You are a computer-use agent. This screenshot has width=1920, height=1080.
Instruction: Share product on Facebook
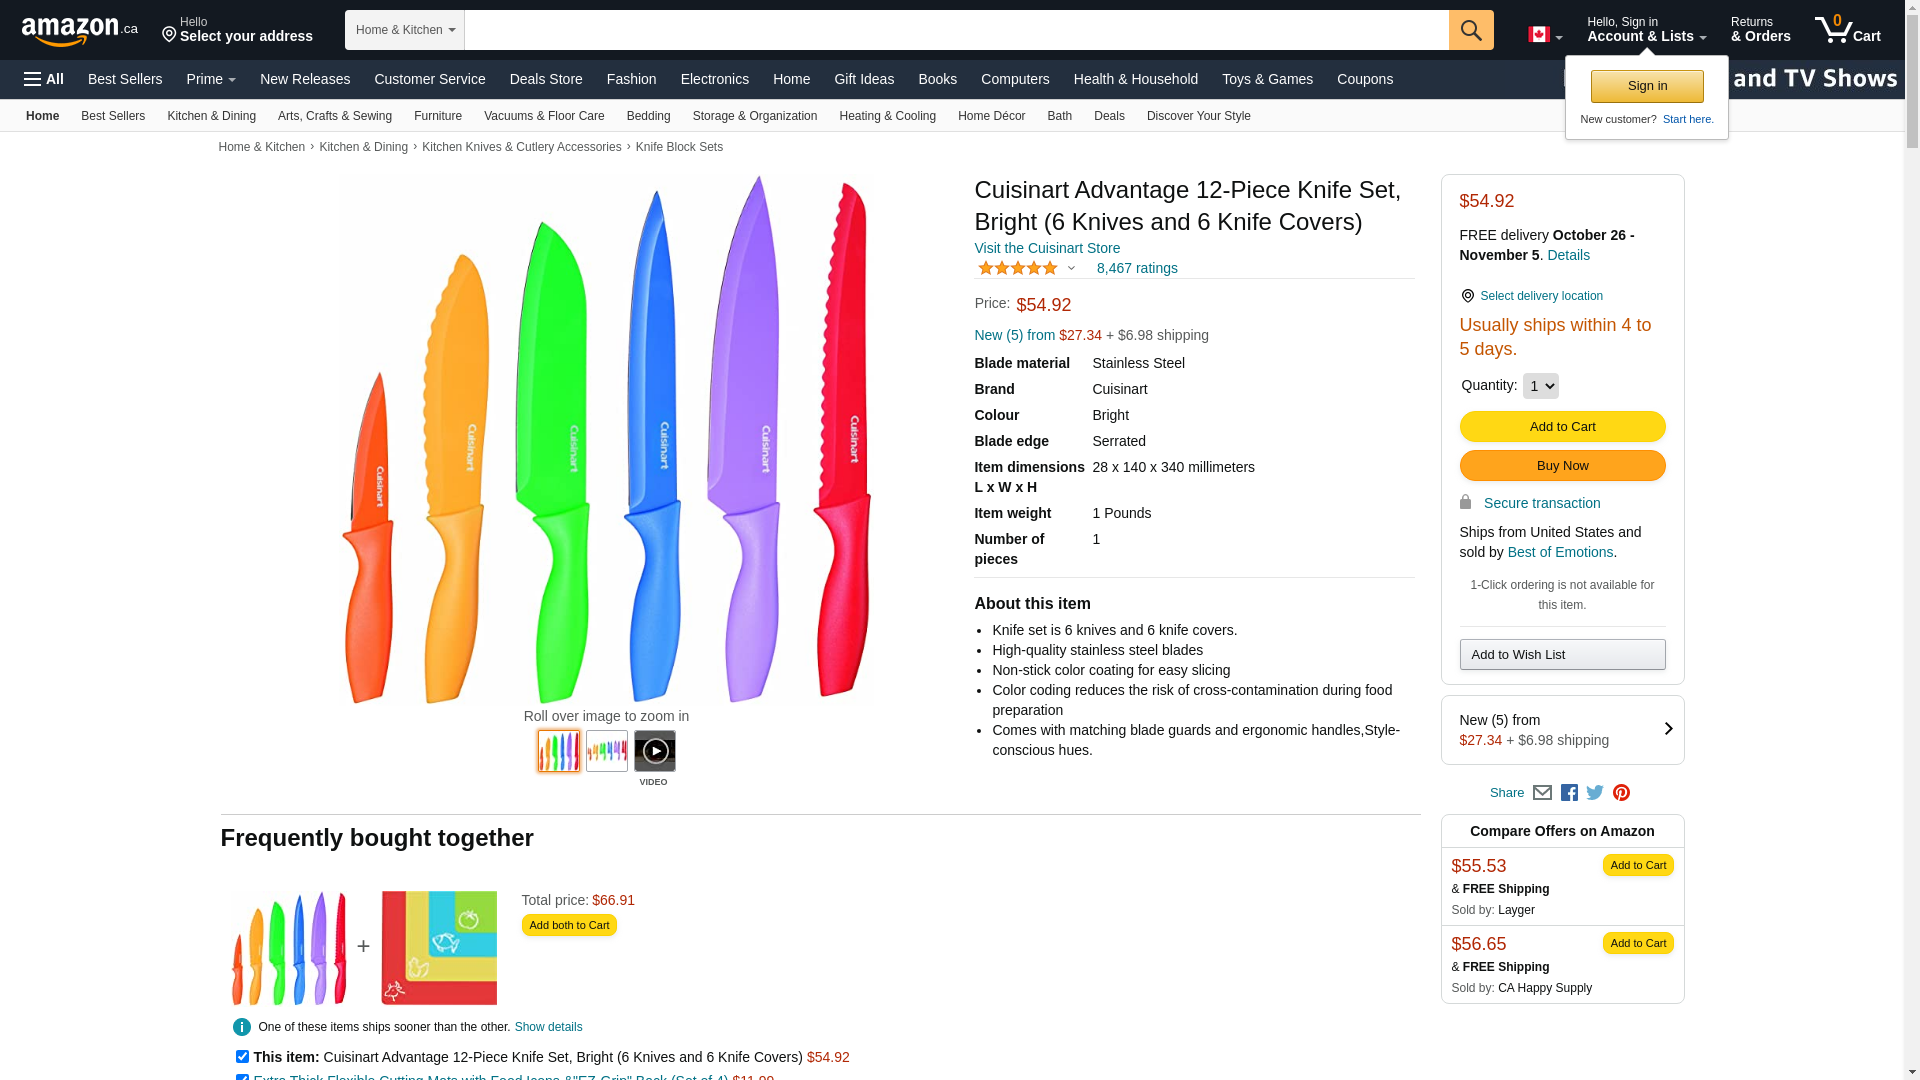tap(1569, 793)
